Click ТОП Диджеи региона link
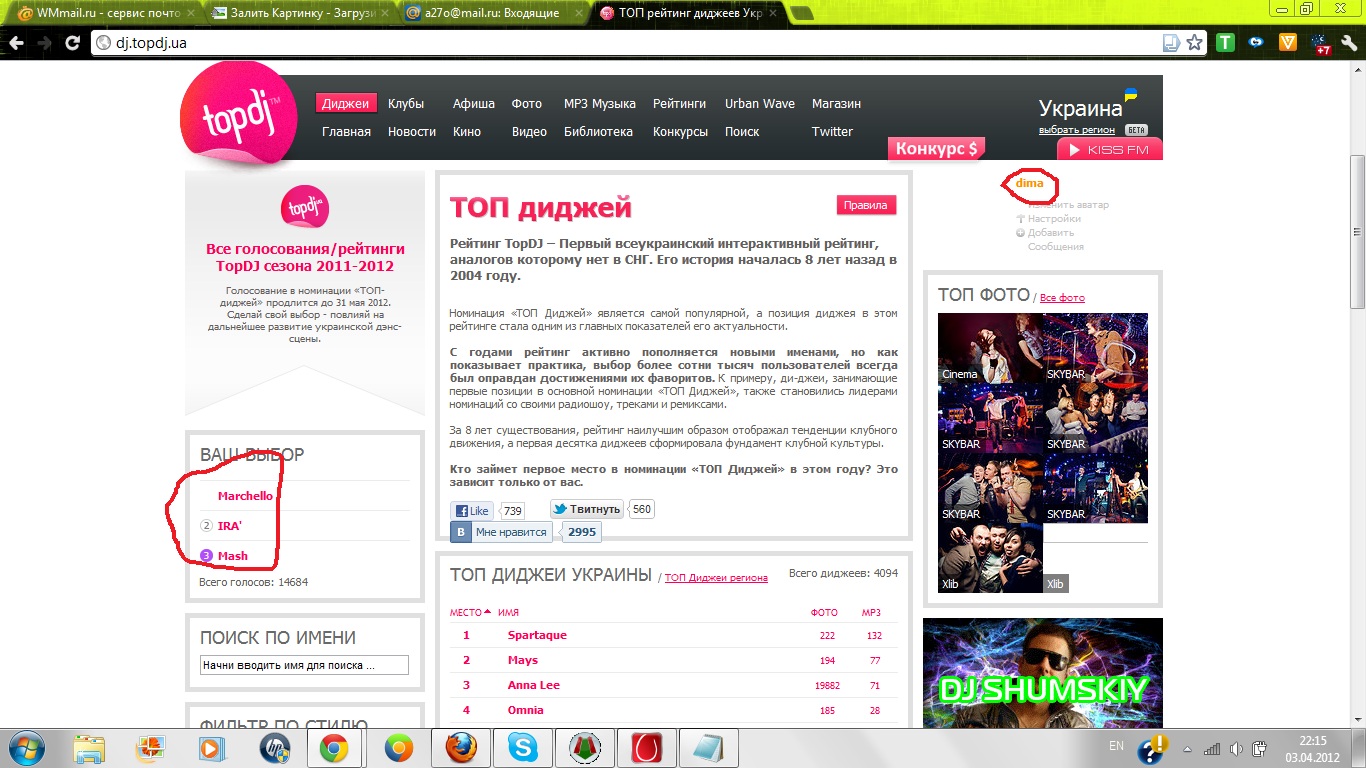 716,578
